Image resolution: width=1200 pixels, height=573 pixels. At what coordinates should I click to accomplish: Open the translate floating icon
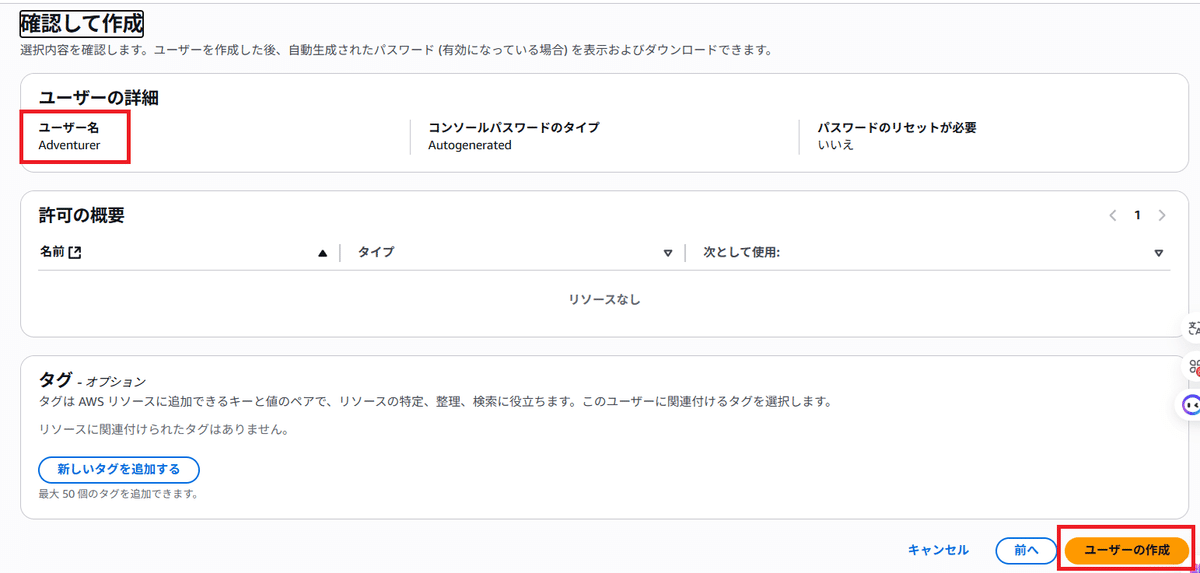click(x=1192, y=328)
